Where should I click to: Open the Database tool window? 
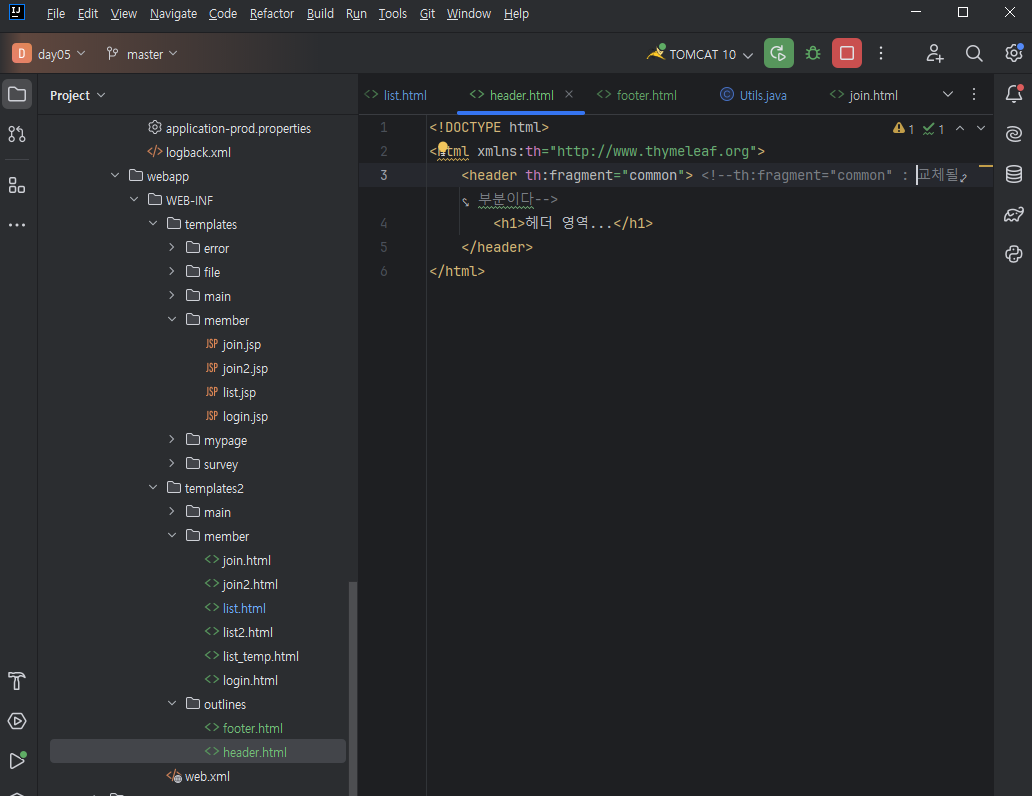(1014, 174)
